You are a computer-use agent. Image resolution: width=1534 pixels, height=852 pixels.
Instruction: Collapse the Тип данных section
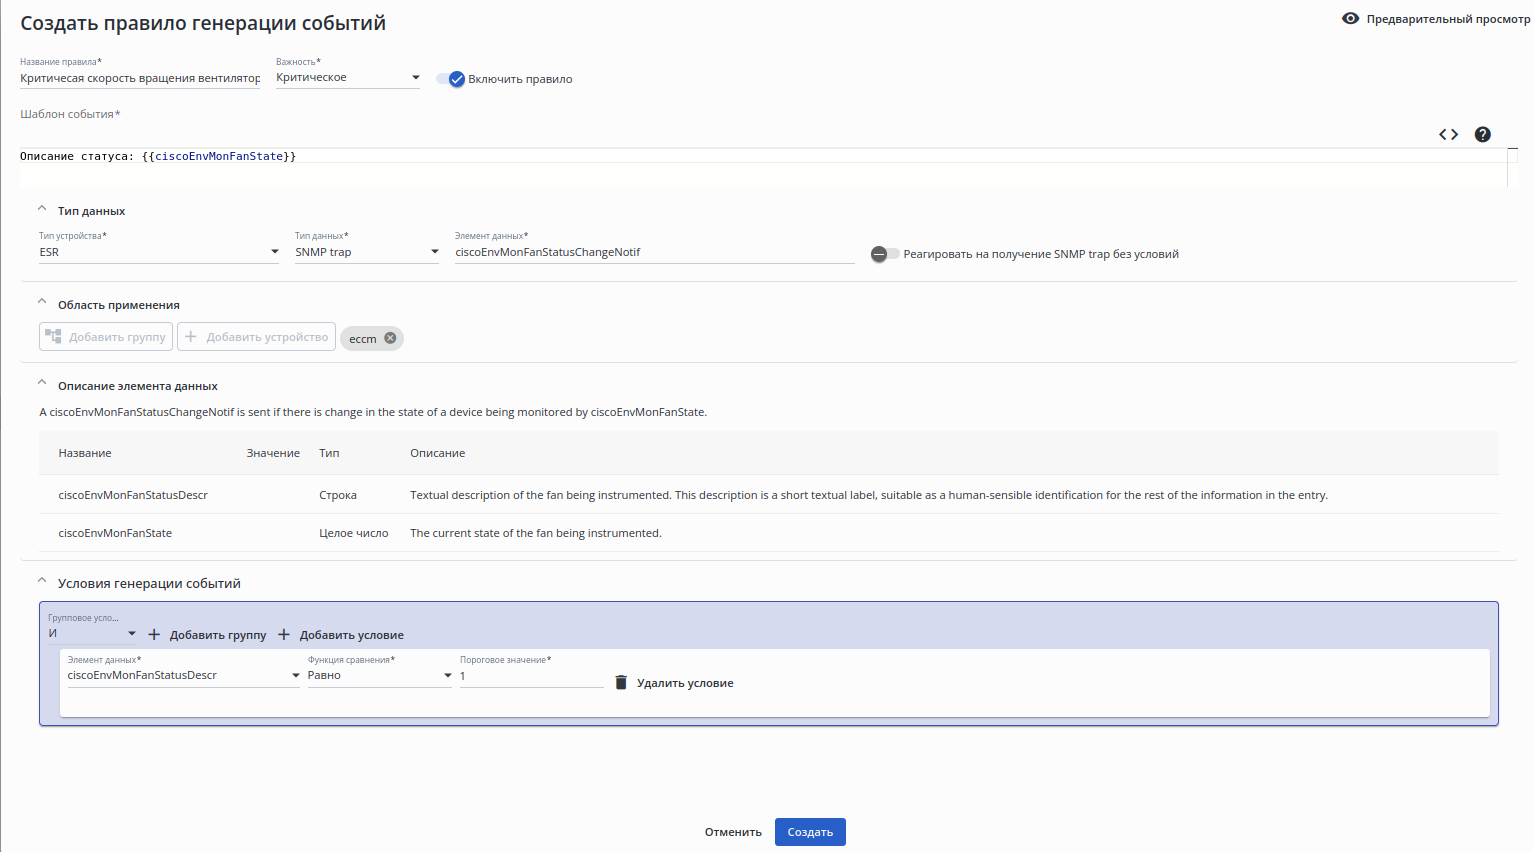pos(42,210)
